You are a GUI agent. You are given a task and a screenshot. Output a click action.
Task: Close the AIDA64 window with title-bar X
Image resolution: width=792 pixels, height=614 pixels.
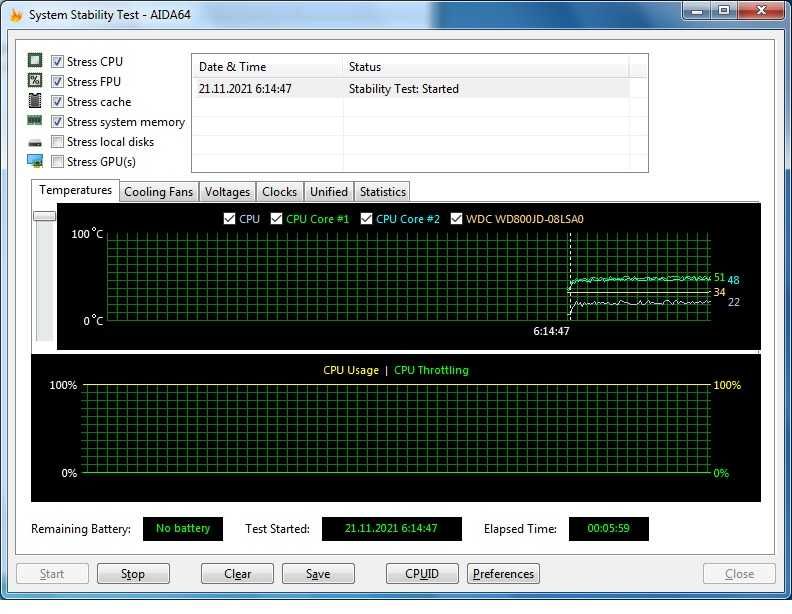click(x=761, y=11)
